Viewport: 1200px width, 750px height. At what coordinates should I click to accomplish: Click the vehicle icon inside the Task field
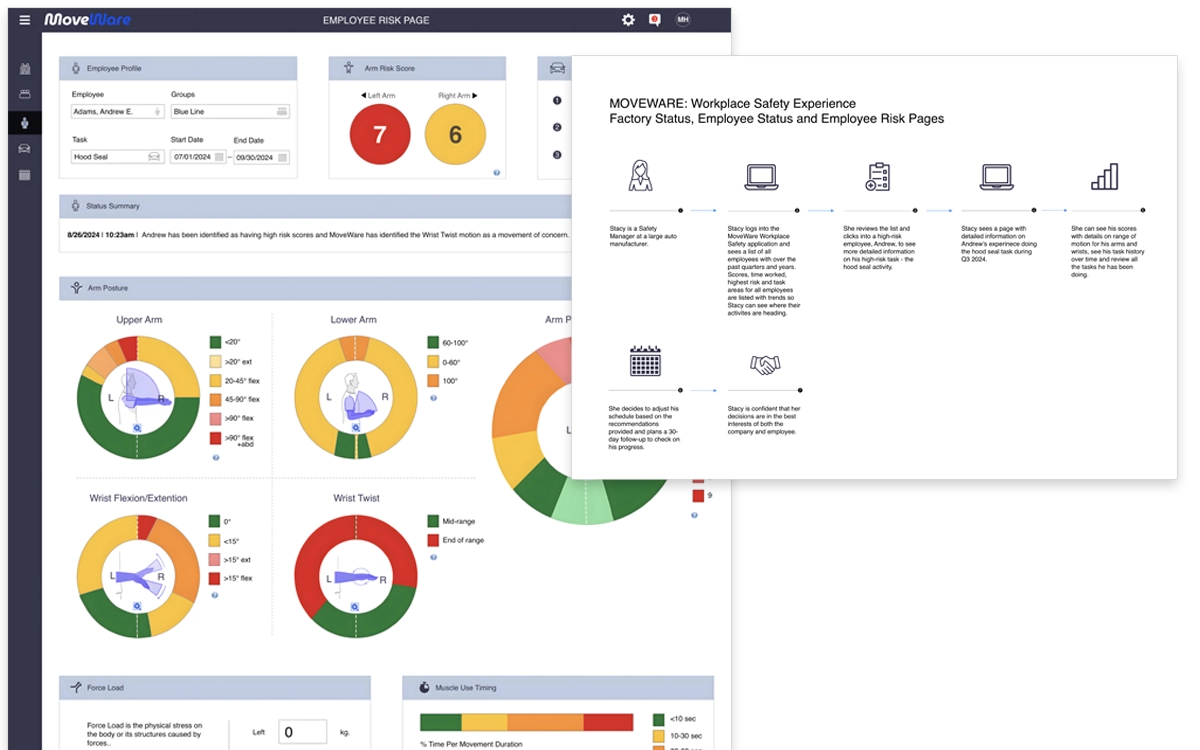click(x=156, y=157)
